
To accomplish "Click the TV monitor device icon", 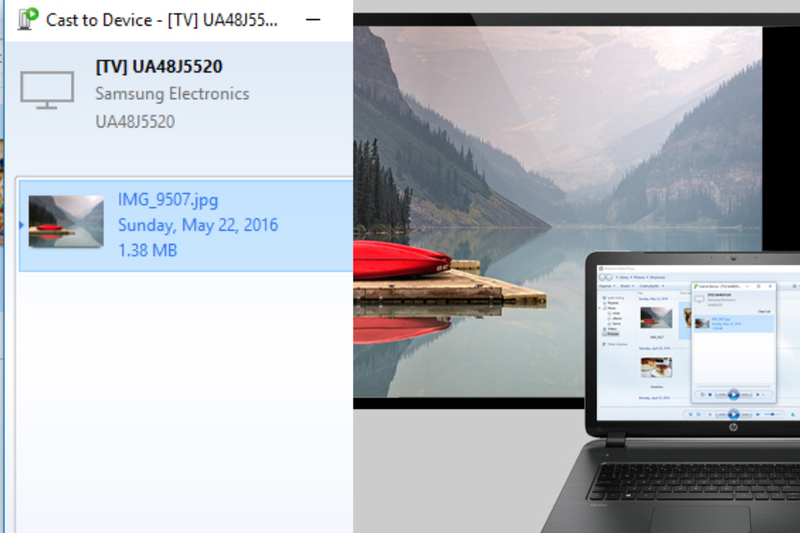I will 47,90.
